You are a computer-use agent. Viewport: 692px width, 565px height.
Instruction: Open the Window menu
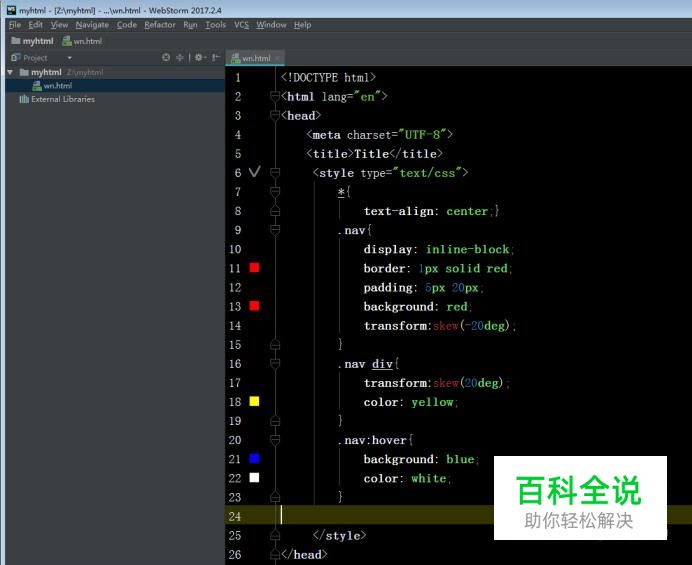coord(271,25)
